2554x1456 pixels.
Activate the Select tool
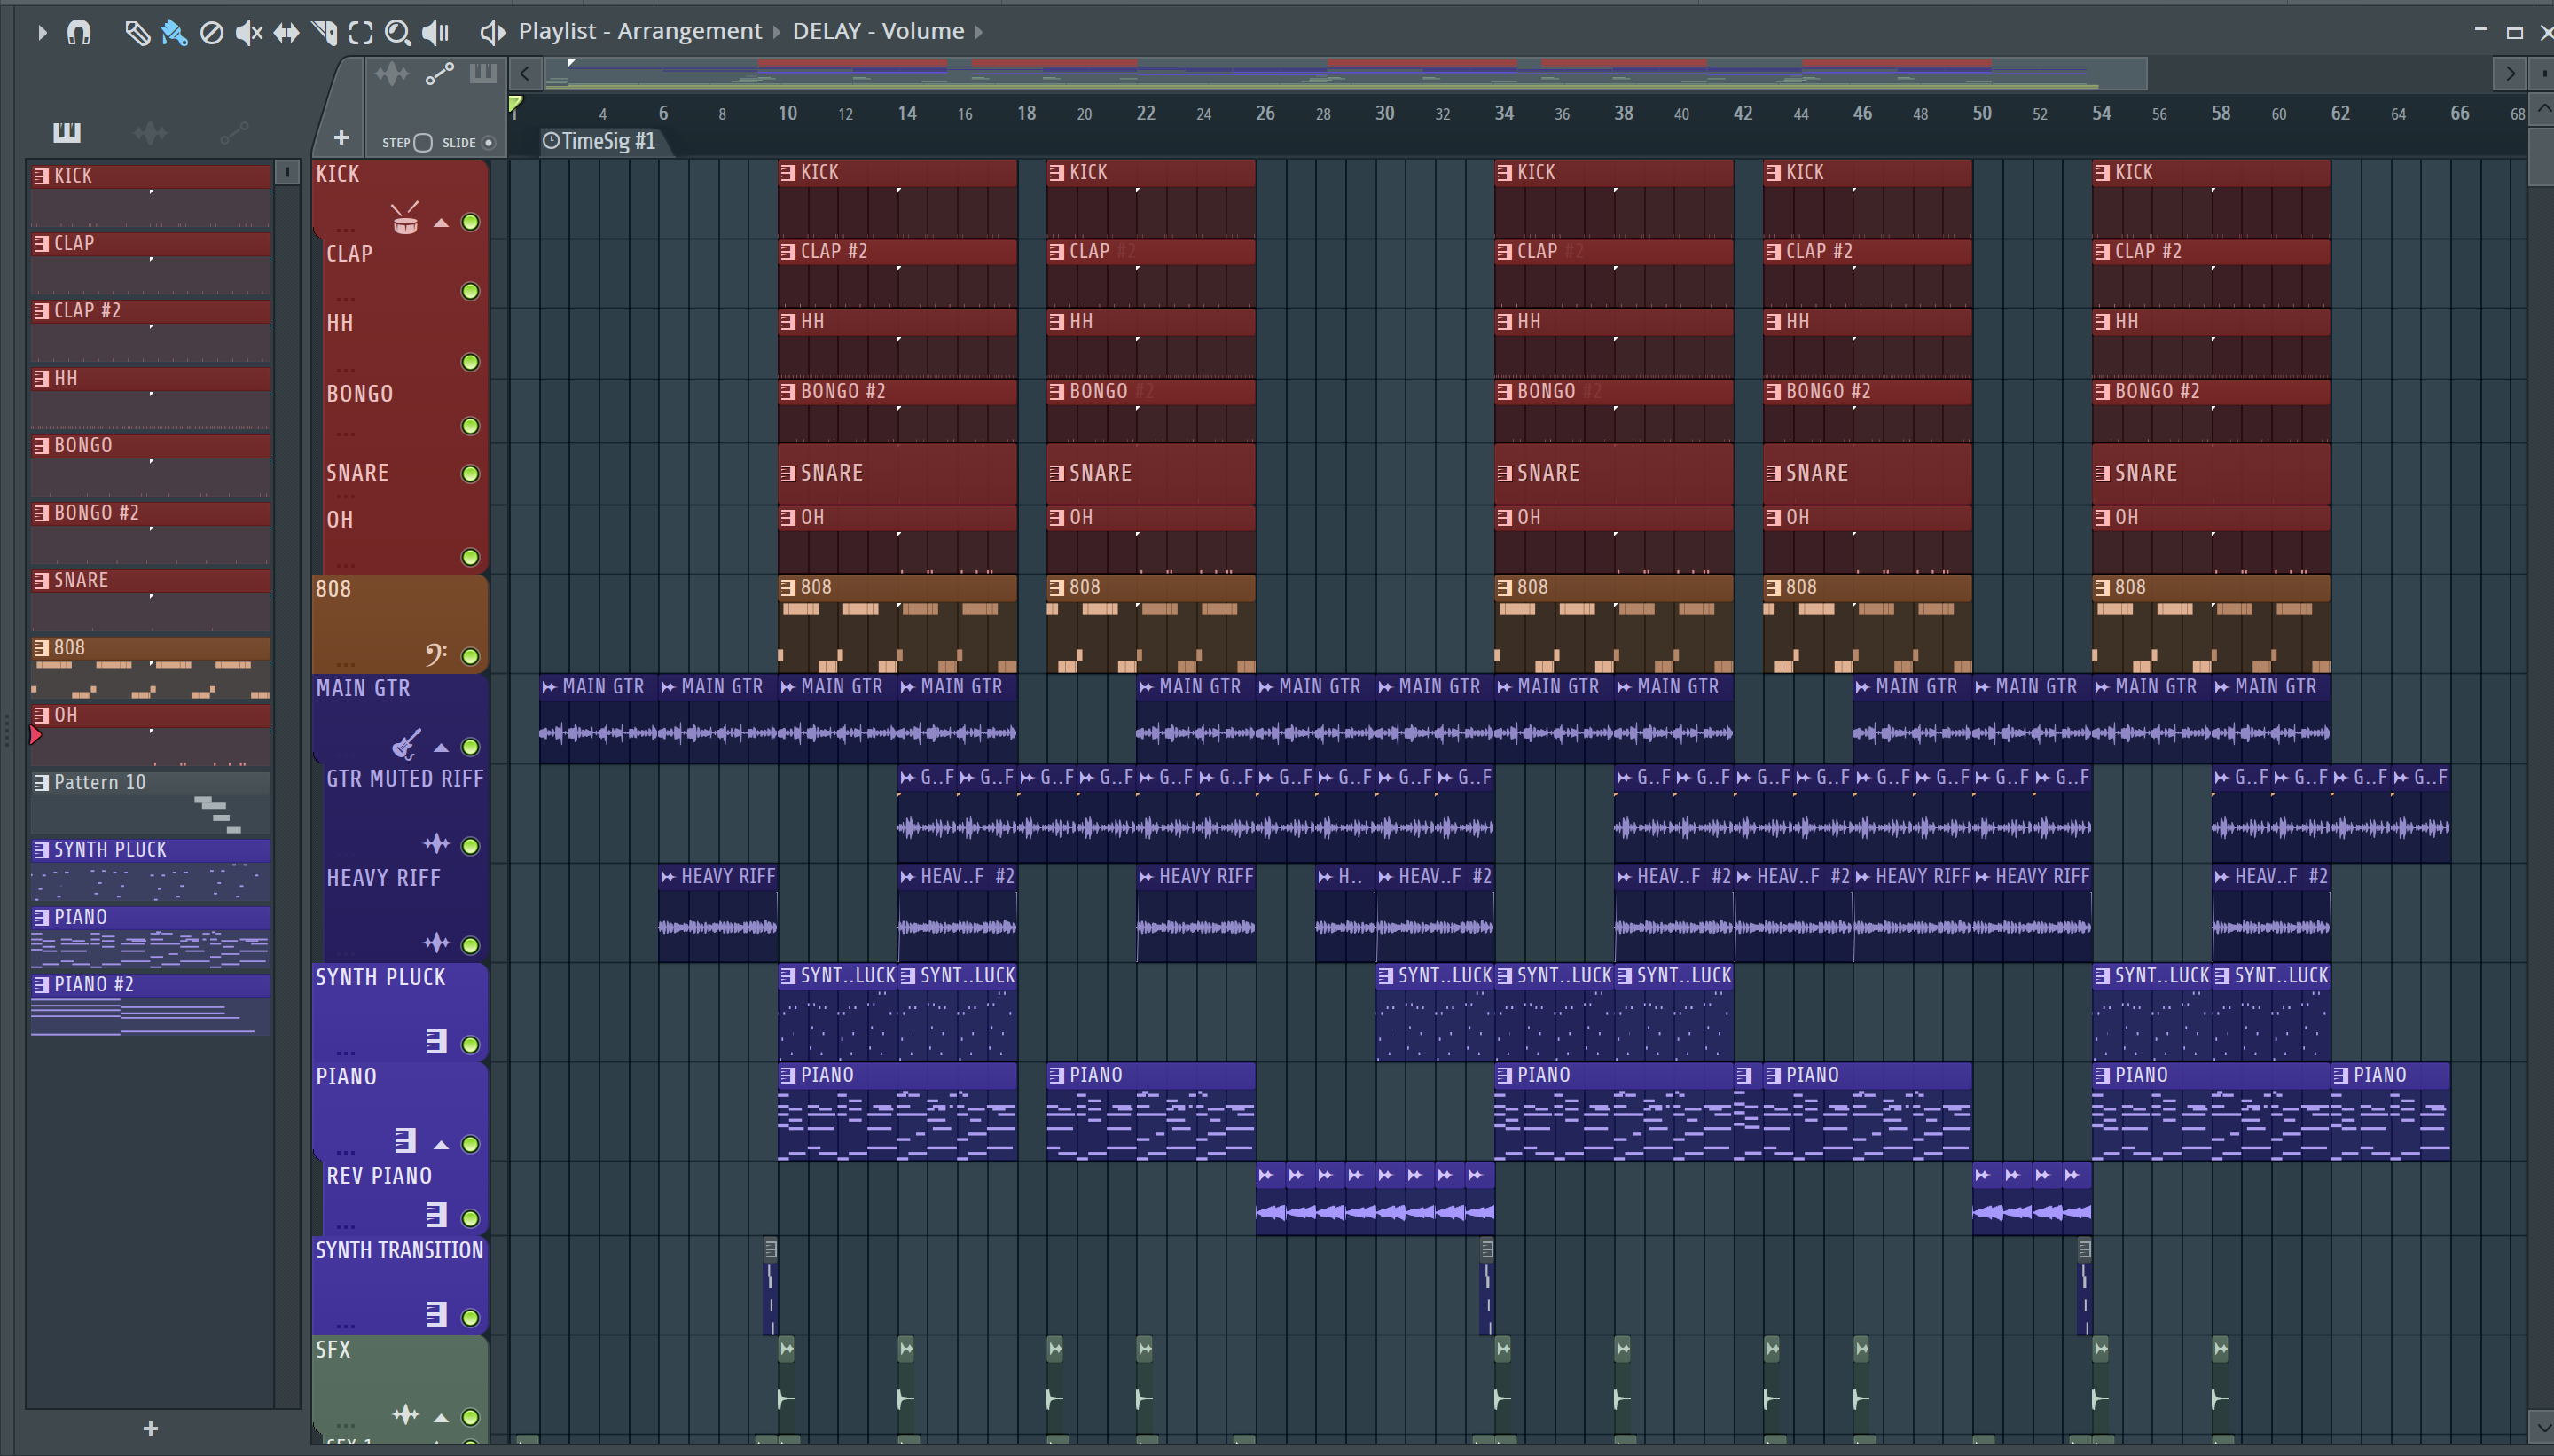click(361, 32)
